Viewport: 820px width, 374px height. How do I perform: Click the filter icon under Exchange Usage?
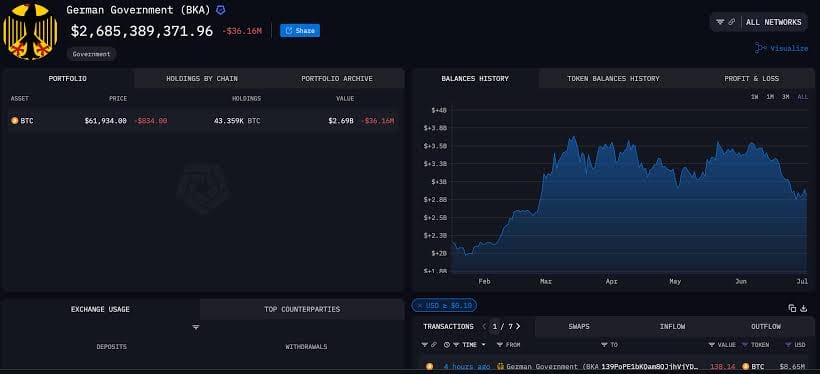[x=196, y=327]
